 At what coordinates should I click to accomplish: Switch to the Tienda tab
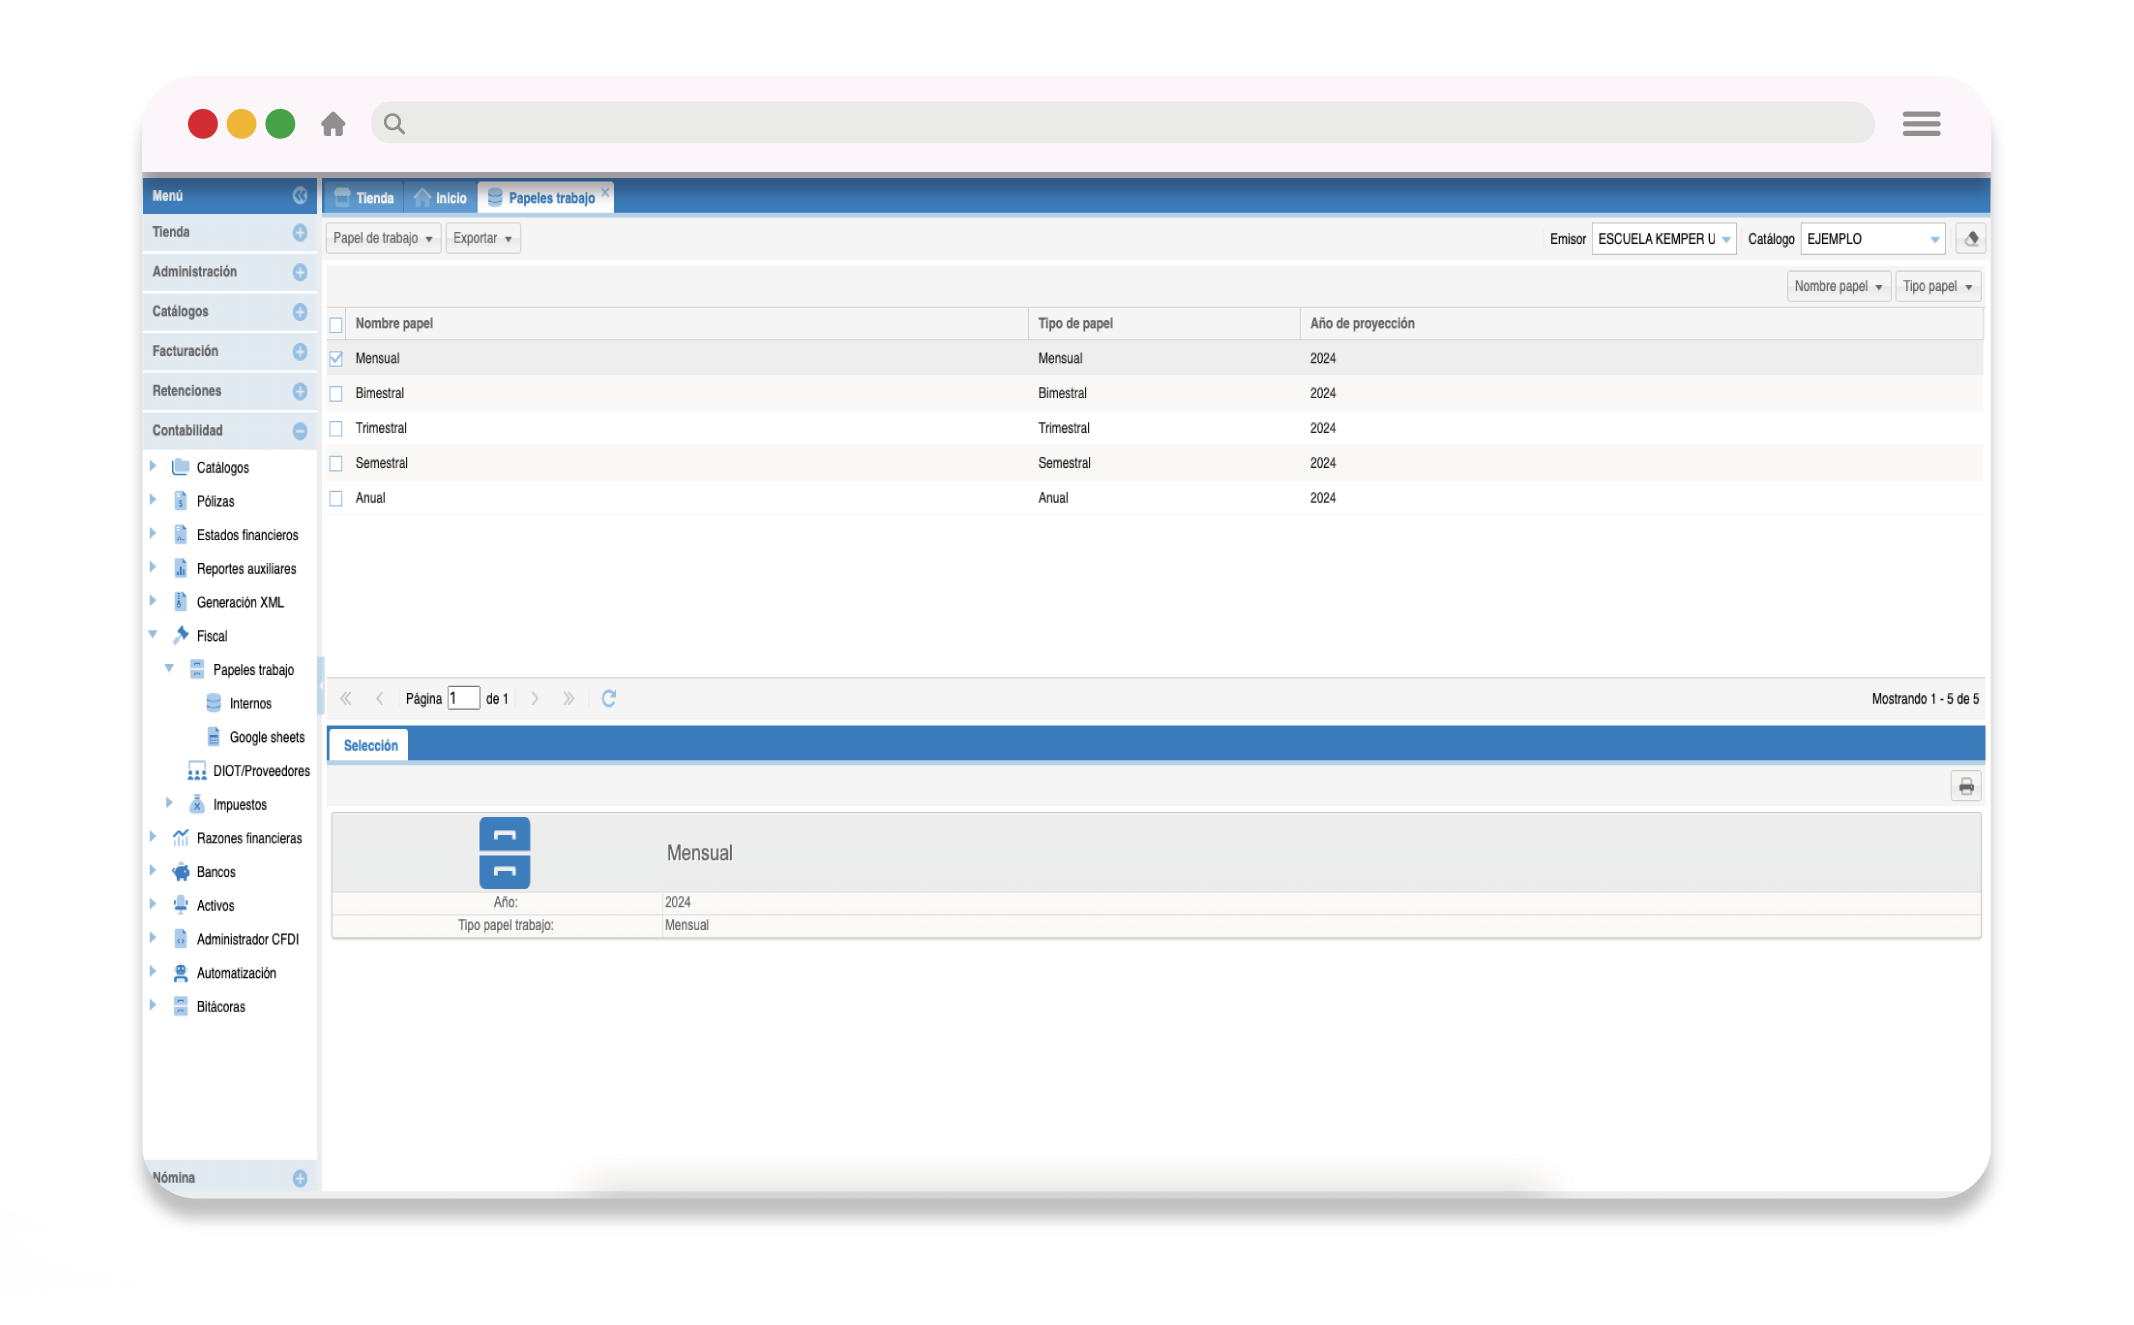click(x=365, y=198)
